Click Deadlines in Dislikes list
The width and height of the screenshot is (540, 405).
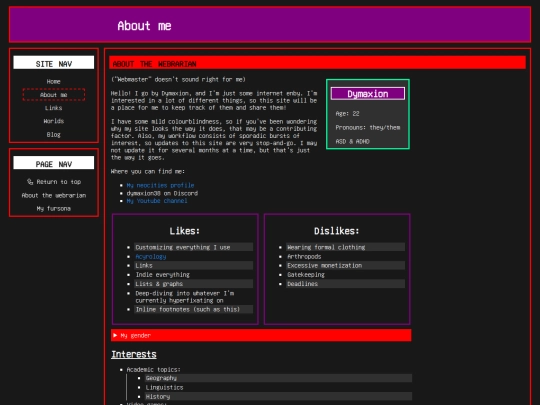pyautogui.click(x=345, y=284)
